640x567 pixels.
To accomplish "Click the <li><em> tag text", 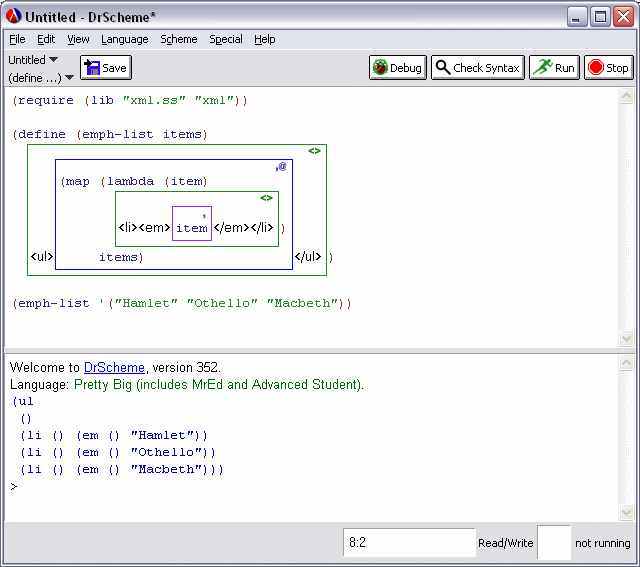I will 144,227.
